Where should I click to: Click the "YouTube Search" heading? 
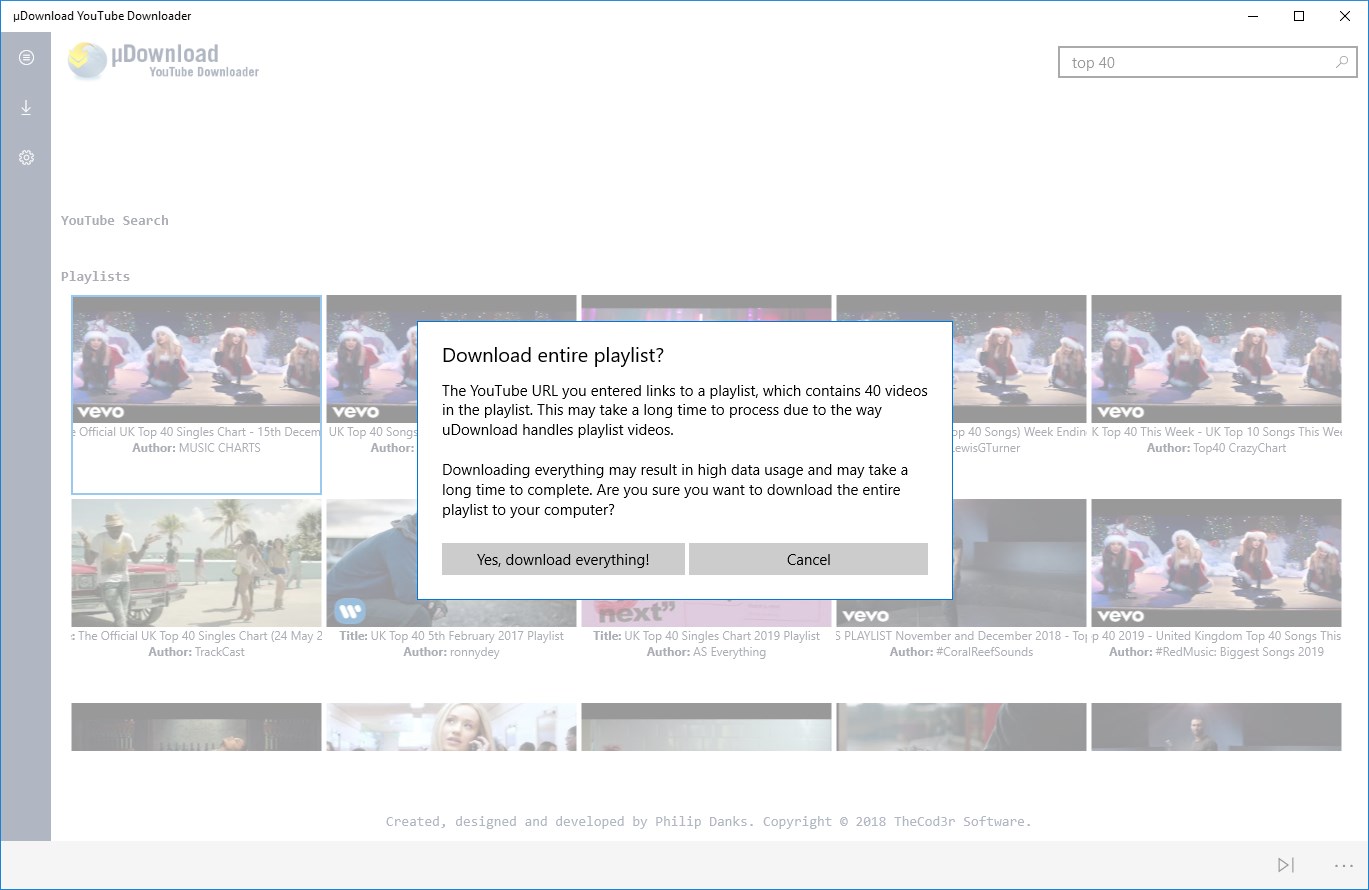tap(115, 220)
